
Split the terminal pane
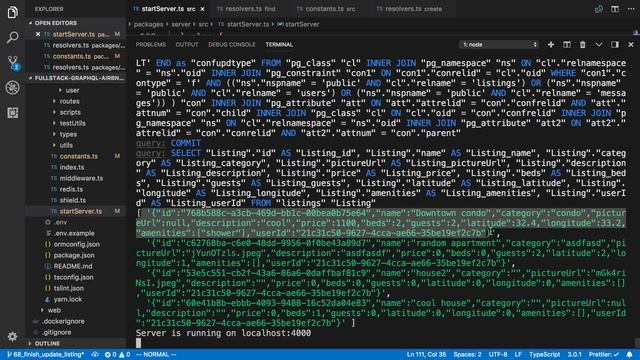(567, 44)
